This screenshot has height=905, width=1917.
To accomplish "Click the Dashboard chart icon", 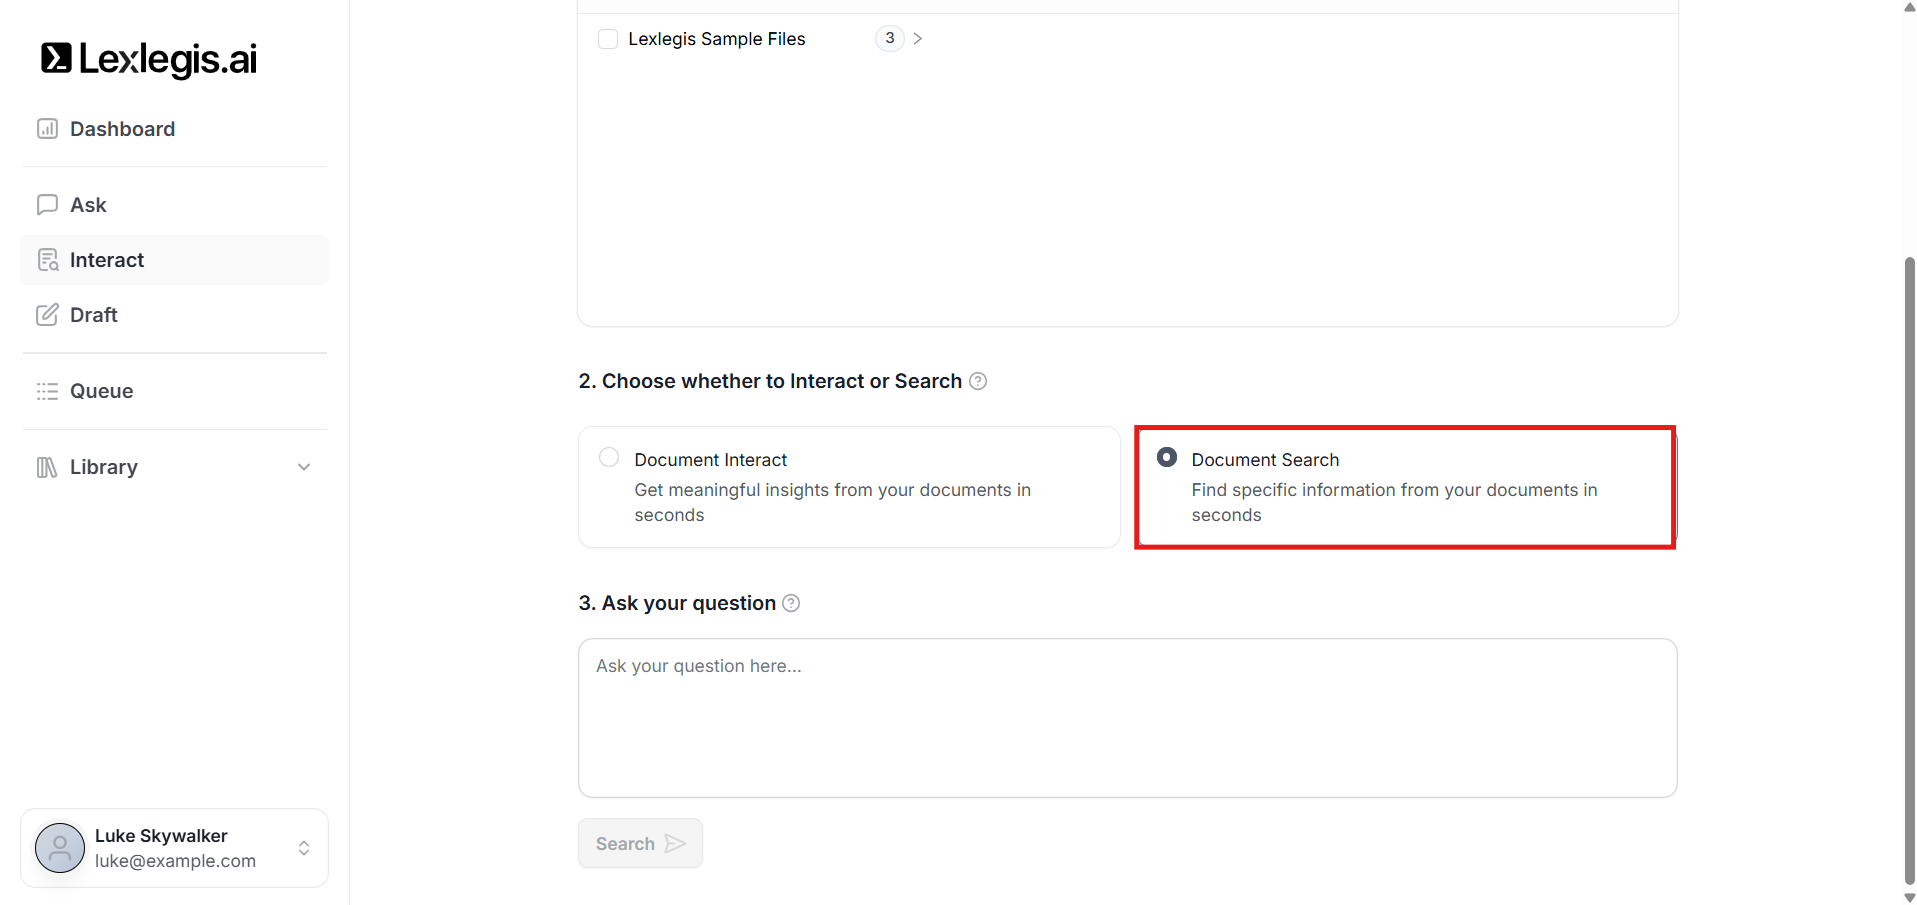I will 47,129.
